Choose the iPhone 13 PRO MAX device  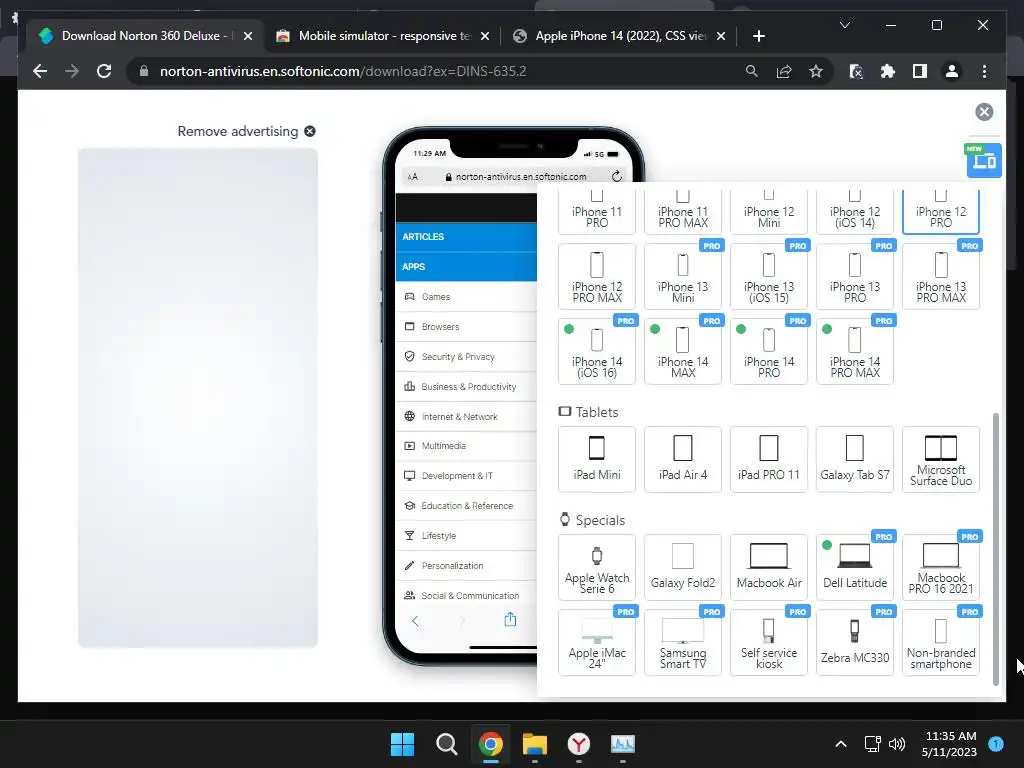click(x=940, y=276)
